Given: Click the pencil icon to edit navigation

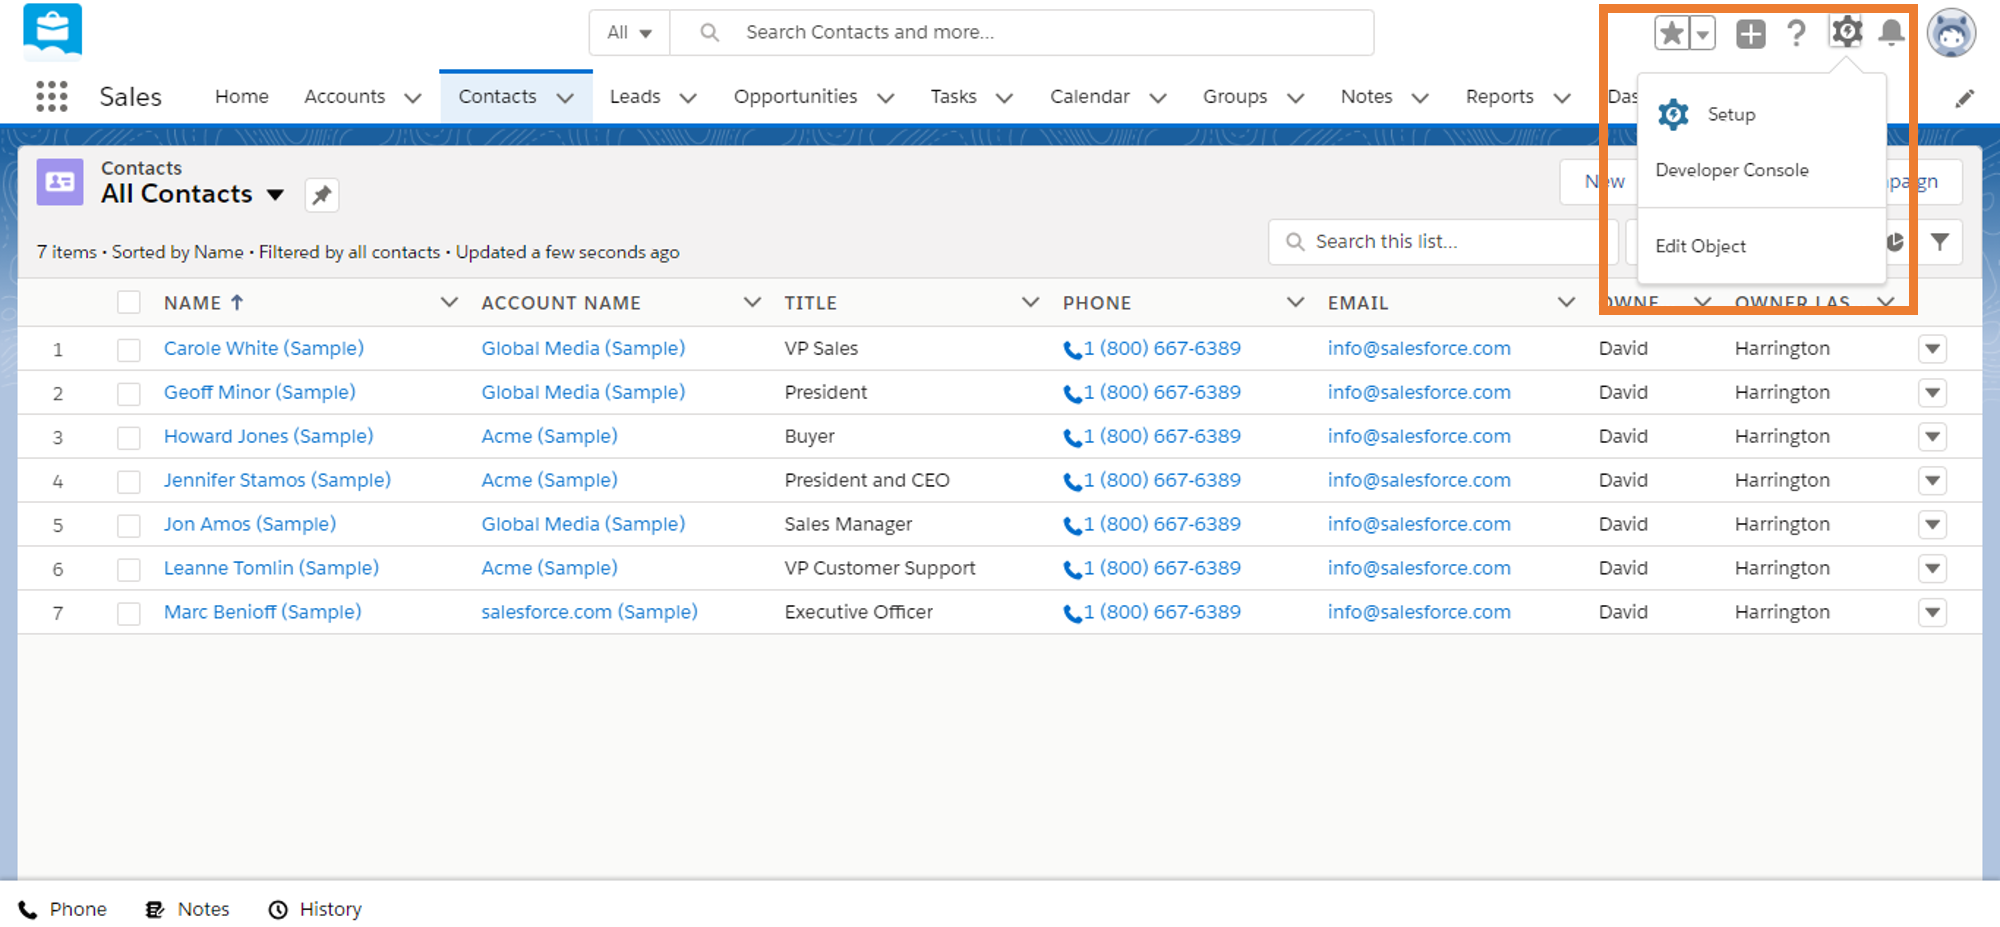Looking at the screenshot, I should [x=1964, y=98].
